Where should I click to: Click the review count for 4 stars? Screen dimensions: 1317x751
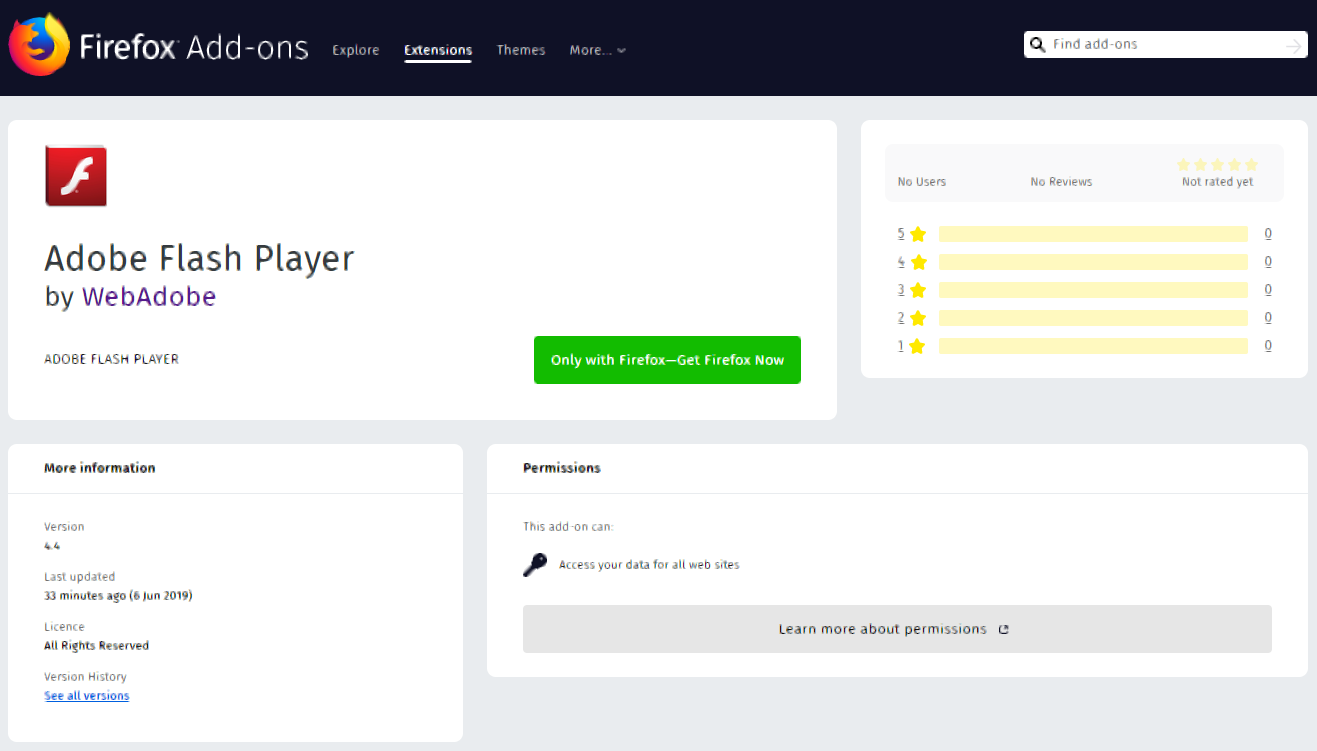pos(1268,262)
